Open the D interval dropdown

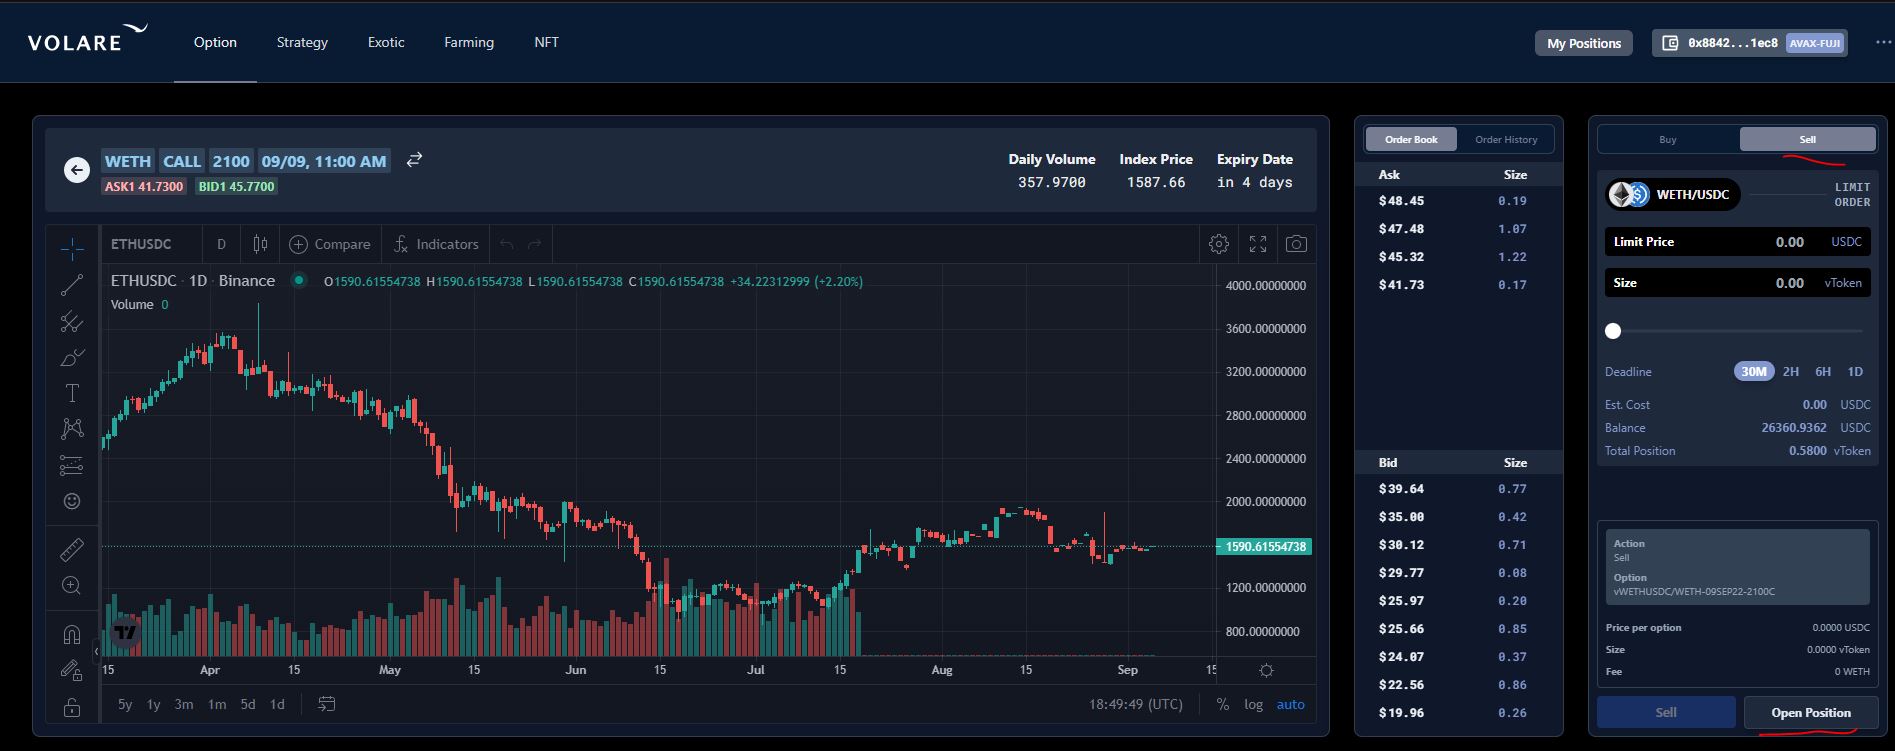pos(221,244)
